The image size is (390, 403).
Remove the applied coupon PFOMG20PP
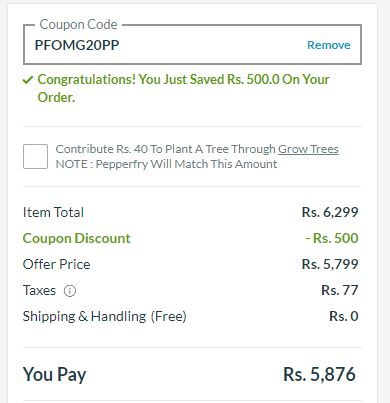pos(329,45)
